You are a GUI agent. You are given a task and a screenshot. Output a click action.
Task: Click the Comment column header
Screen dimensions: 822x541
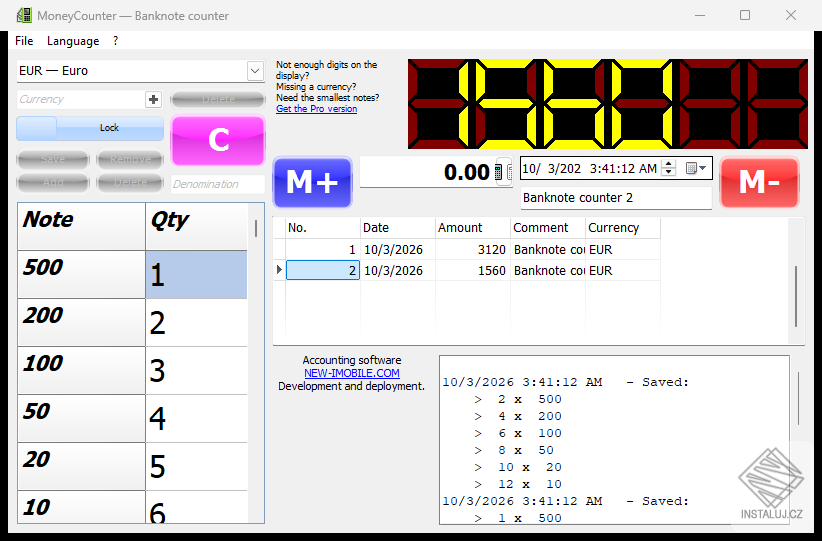[548, 228]
